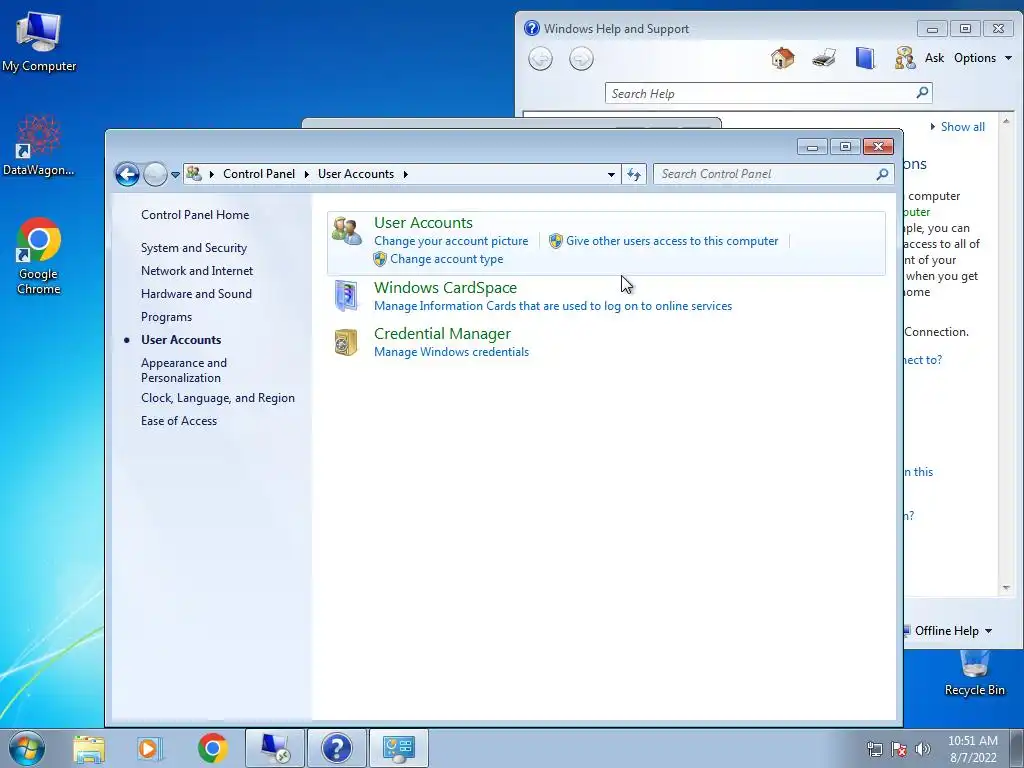Click Help window back arrow
This screenshot has width=1024, height=768.
(x=540, y=59)
